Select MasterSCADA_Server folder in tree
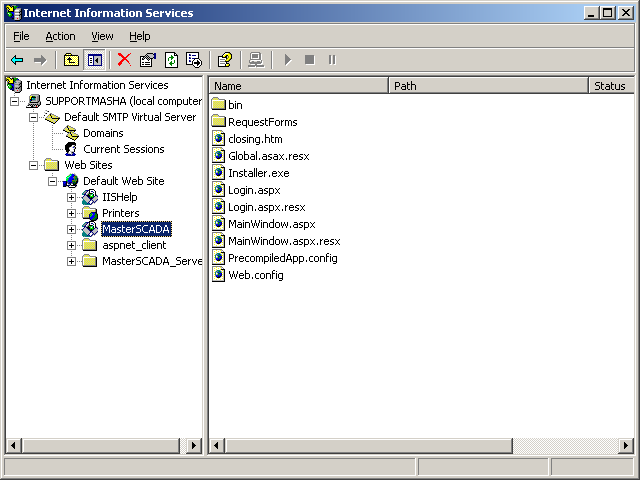The height and width of the screenshot is (480, 640). click(x=152, y=261)
